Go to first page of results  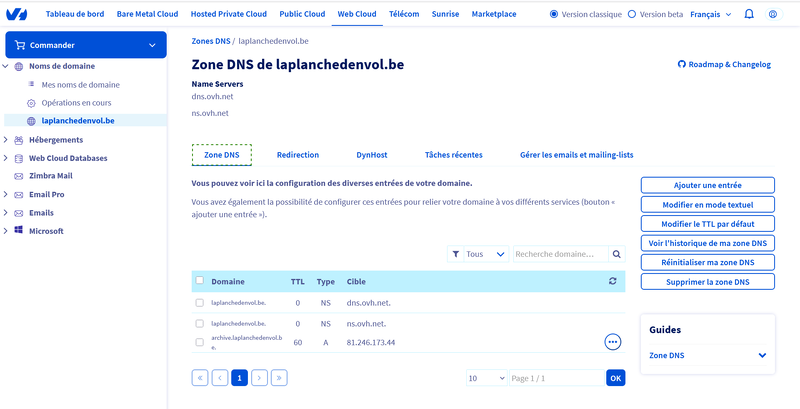click(x=200, y=378)
